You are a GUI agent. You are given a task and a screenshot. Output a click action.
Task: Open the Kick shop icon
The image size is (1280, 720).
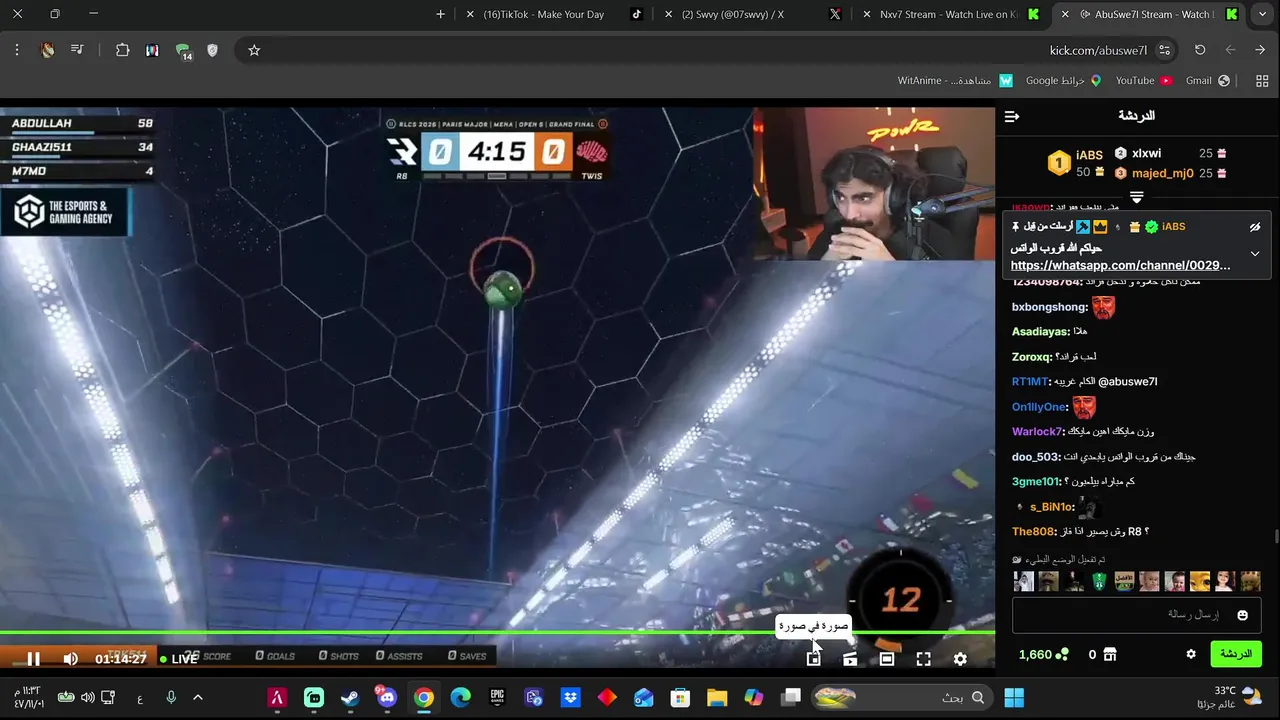(x=1109, y=654)
